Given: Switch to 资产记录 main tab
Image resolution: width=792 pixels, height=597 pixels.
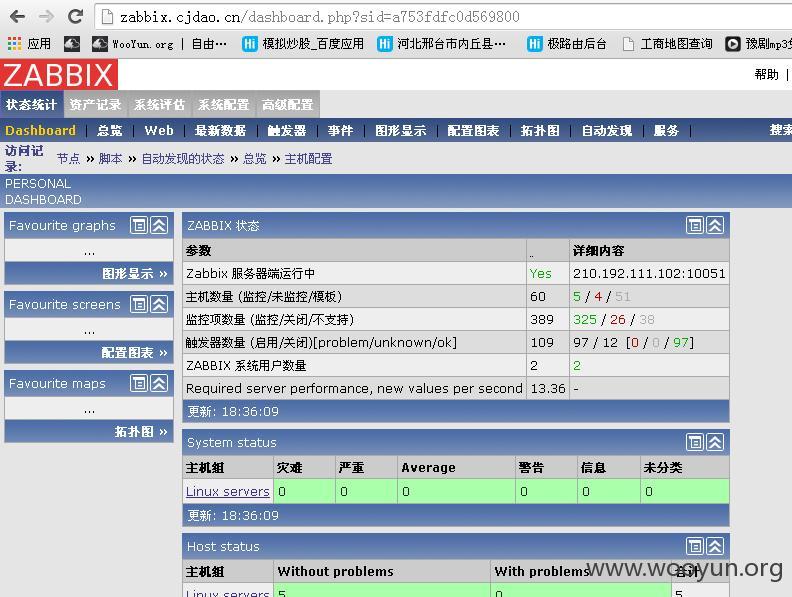Looking at the screenshot, I should [x=95, y=105].
